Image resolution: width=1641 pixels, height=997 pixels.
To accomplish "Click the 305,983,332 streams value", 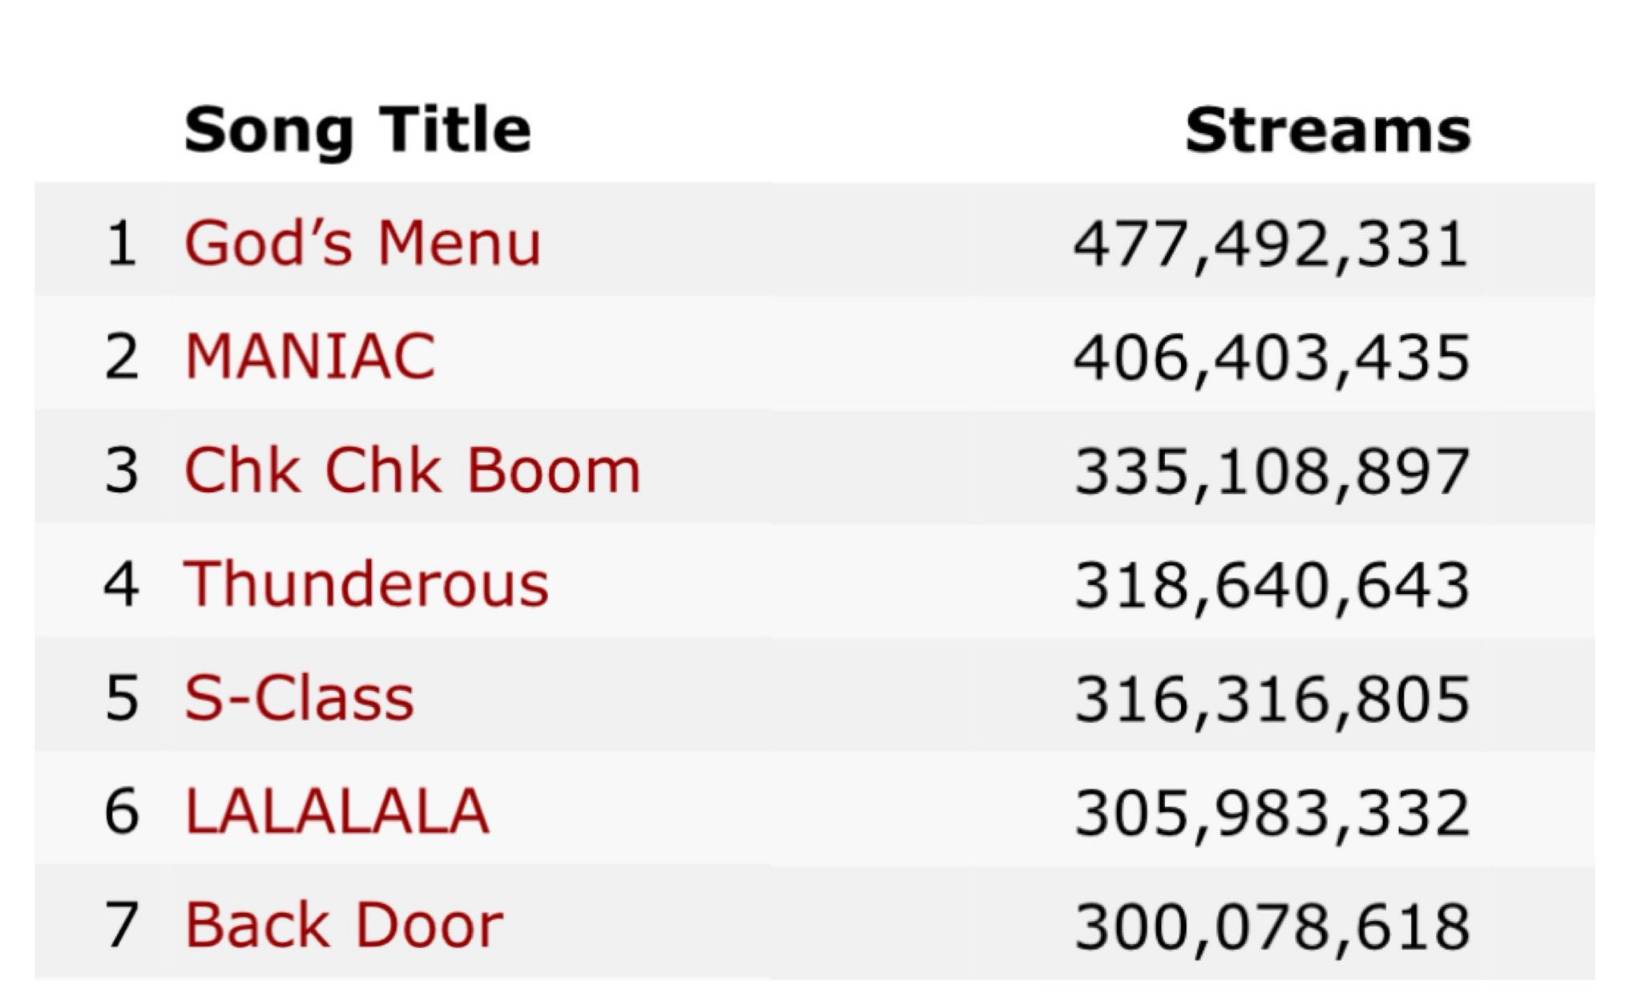I will tap(1271, 812).
